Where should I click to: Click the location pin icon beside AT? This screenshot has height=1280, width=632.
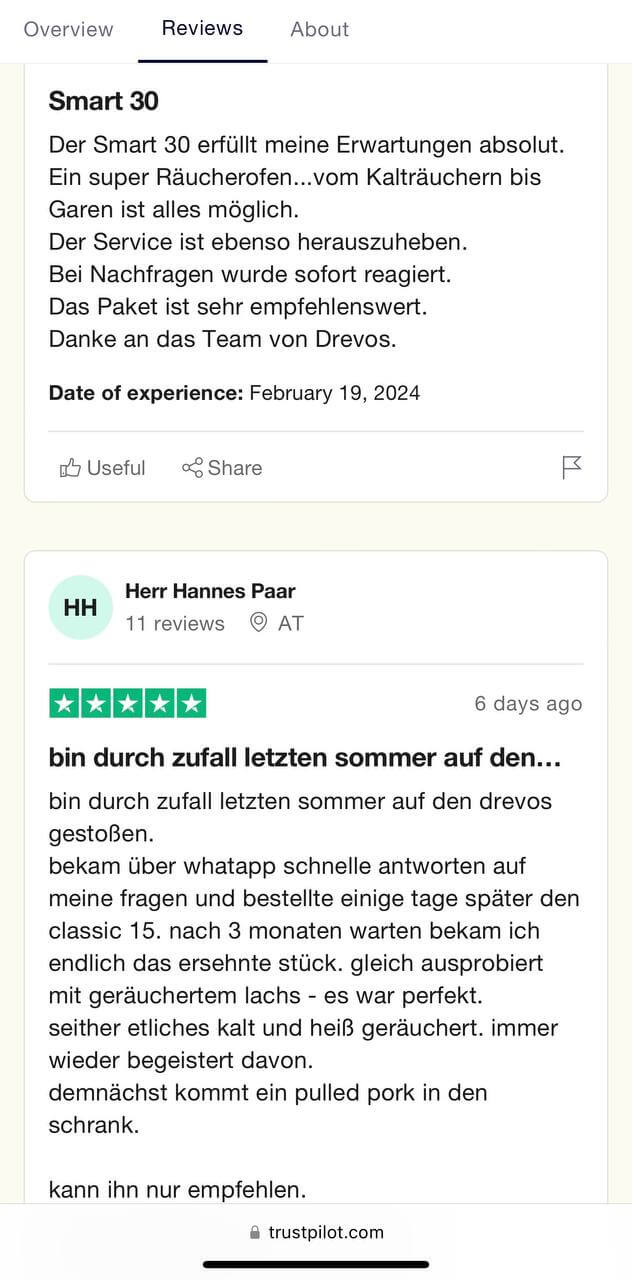click(259, 623)
